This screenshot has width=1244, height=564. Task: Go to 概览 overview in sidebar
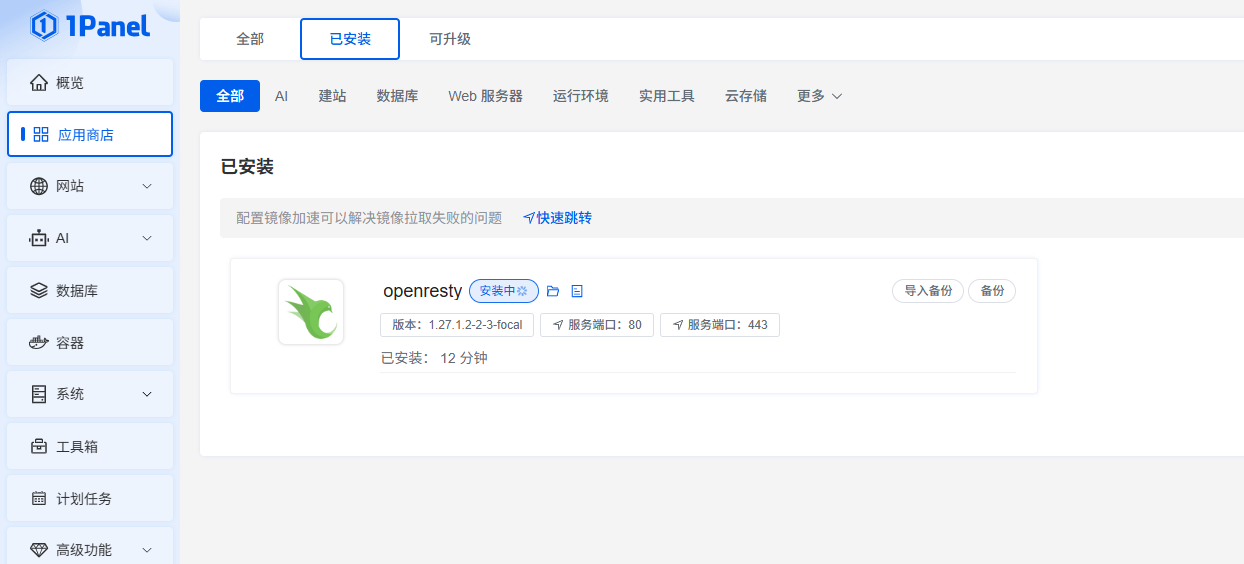[x=90, y=83]
